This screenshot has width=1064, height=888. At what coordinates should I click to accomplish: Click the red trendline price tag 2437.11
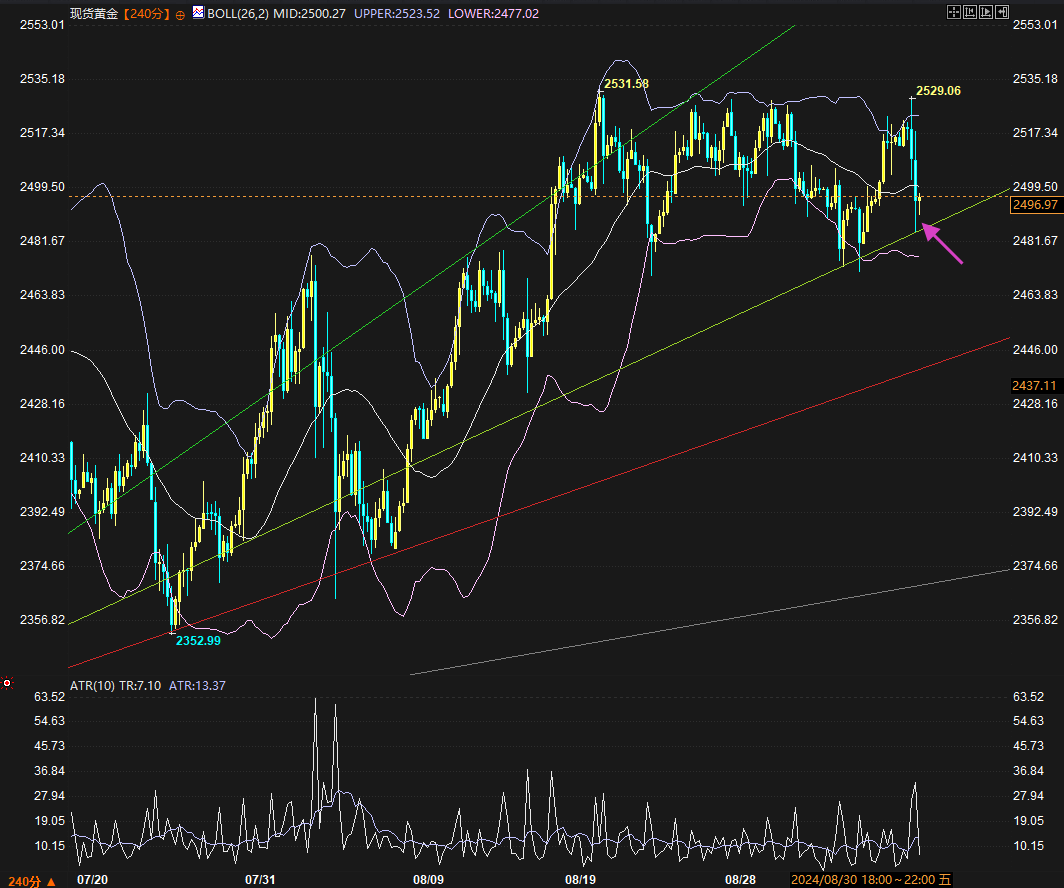pyautogui.click(x=1036, y=385)
